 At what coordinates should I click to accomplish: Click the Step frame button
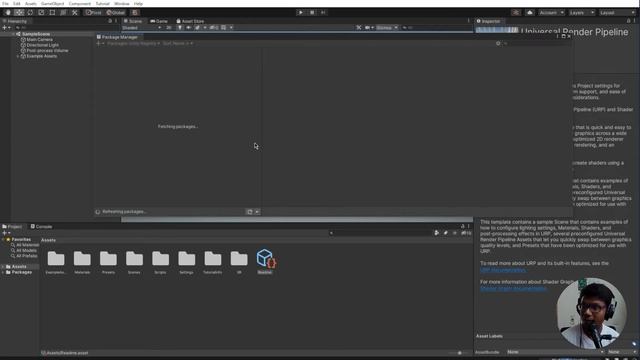point(323,13)
